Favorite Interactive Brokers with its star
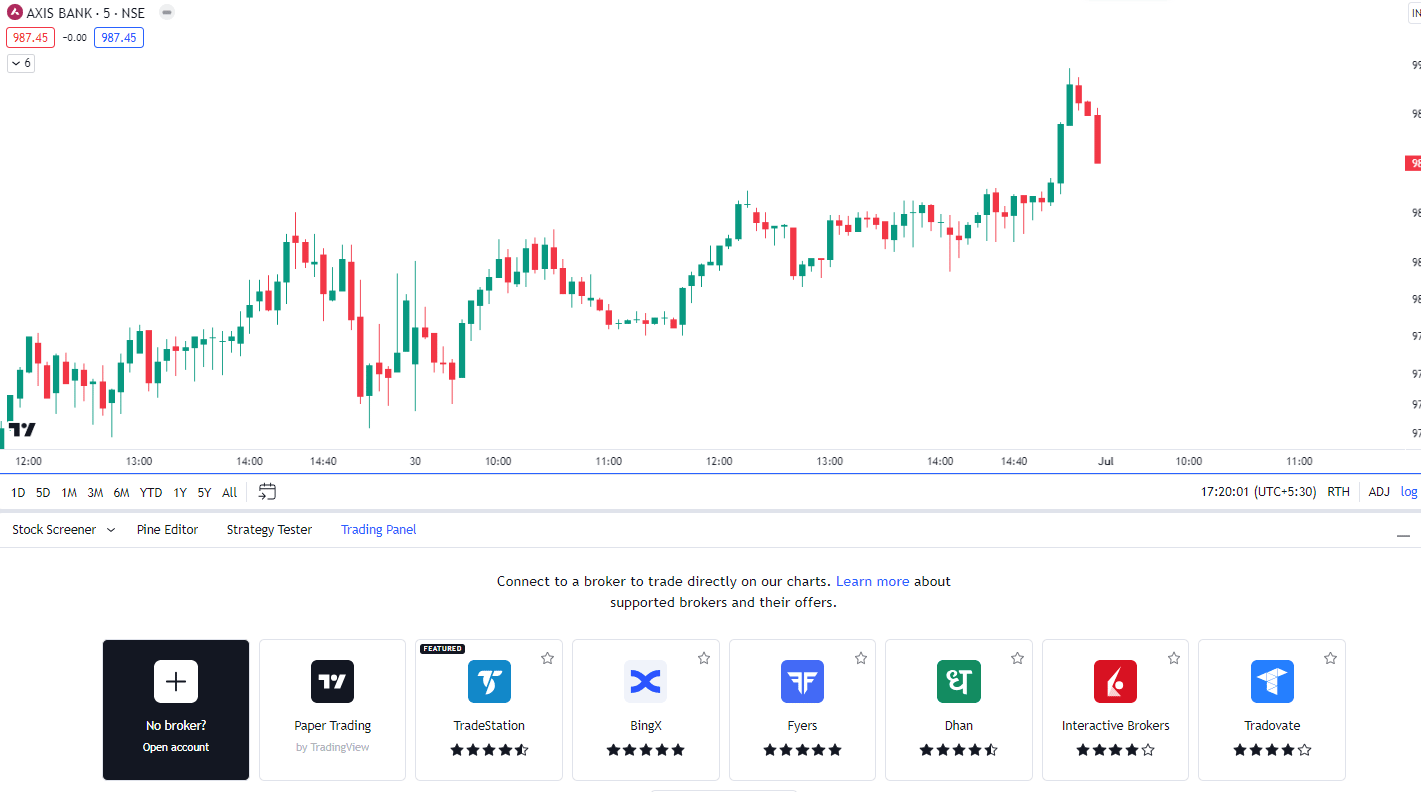This screenshot has width=1421, height=792. pos(1174,658)
